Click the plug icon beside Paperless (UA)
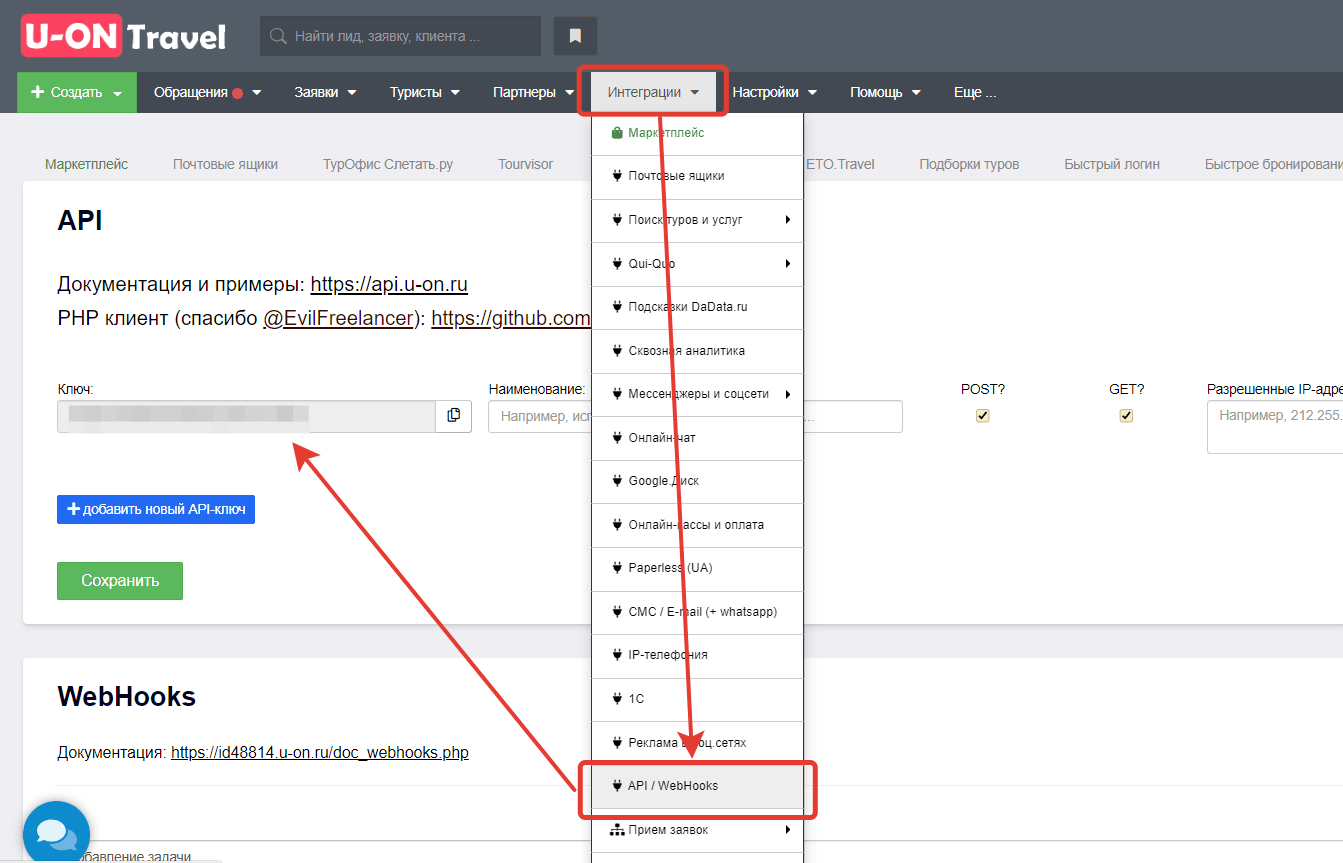 click(617, 568)
